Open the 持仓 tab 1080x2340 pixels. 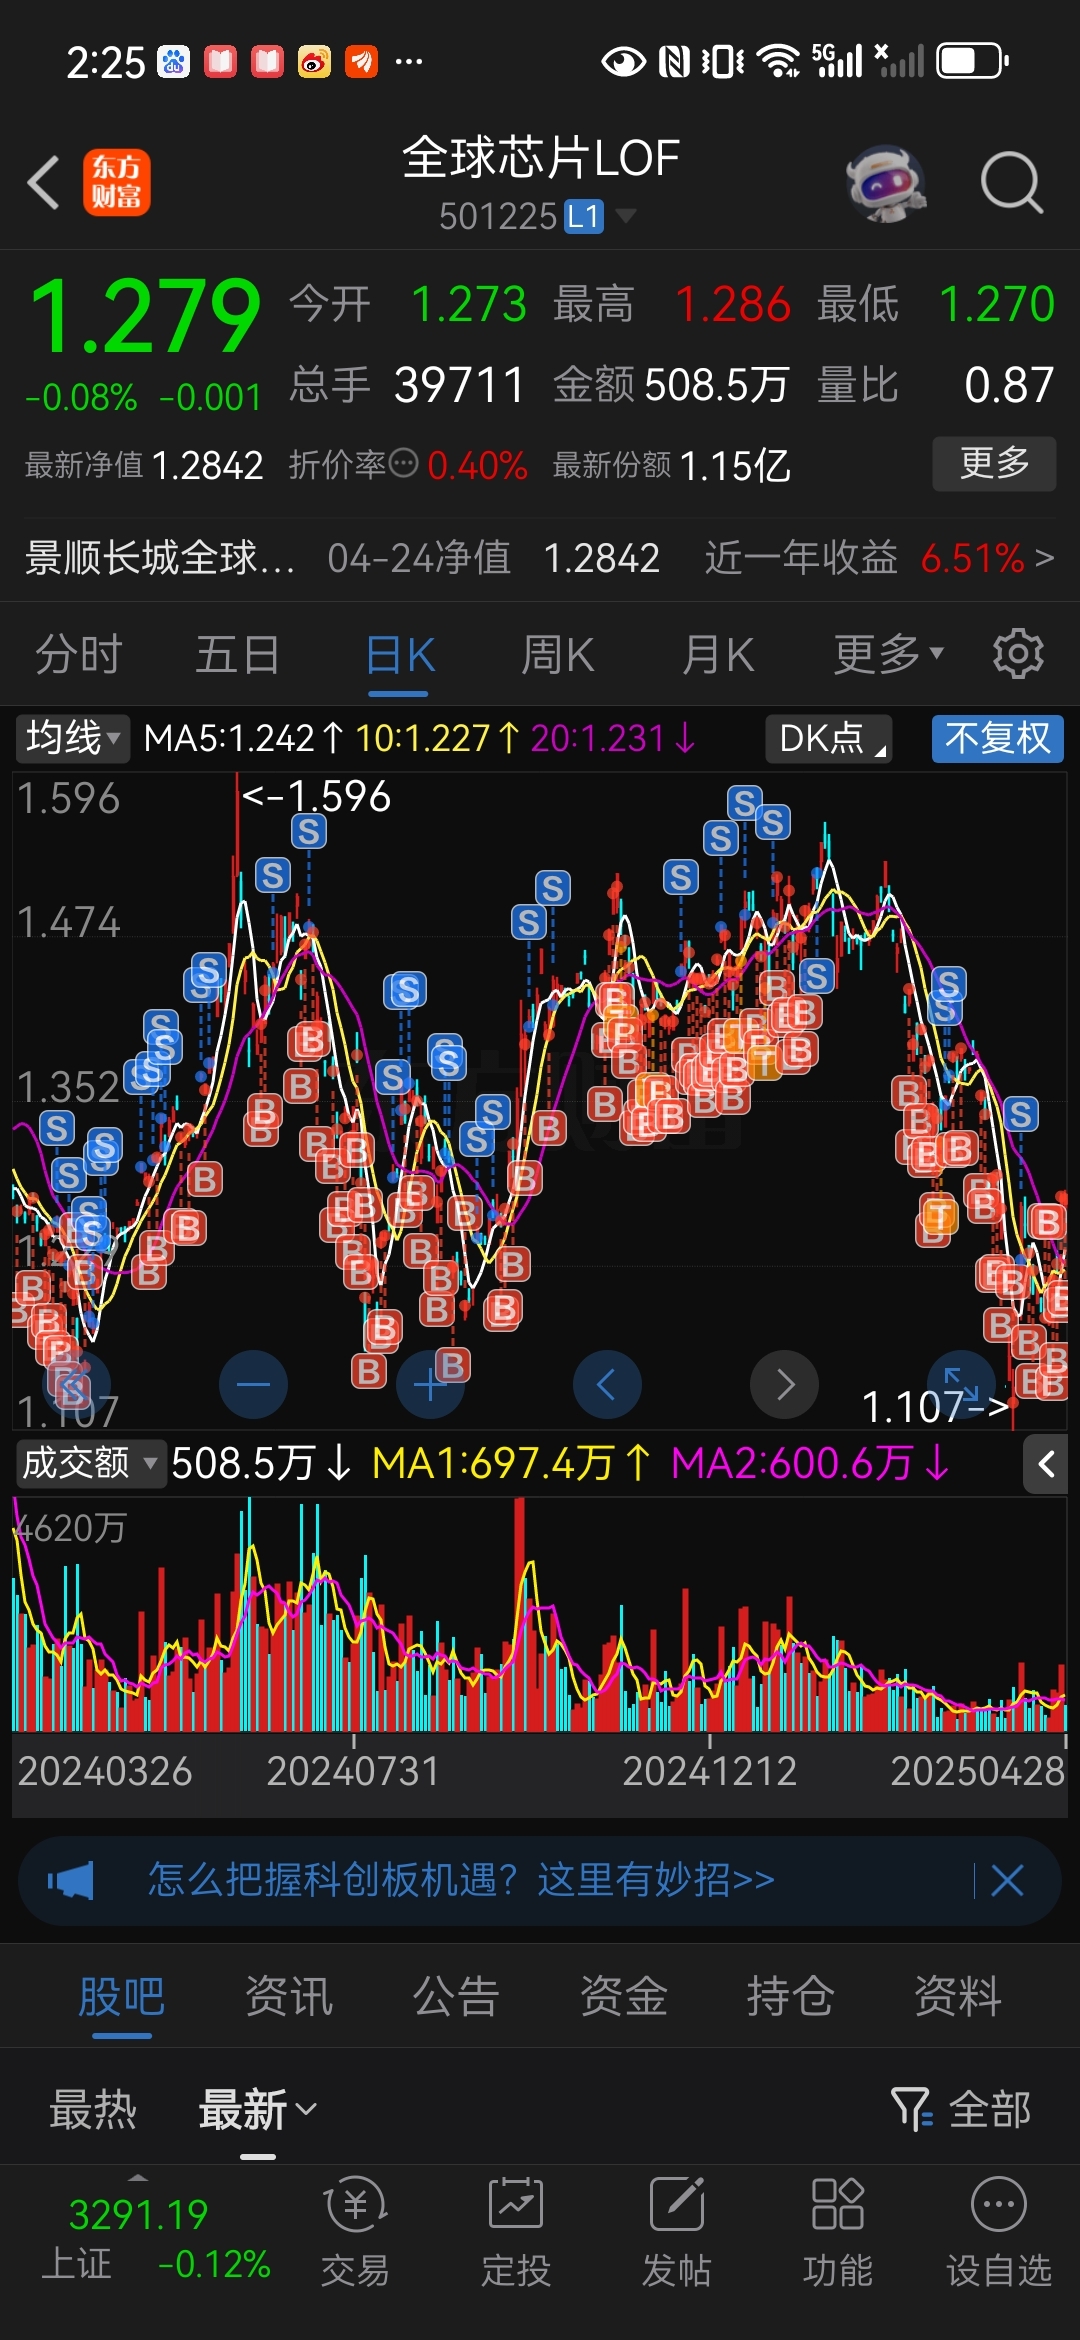[x=790, y=1996]
